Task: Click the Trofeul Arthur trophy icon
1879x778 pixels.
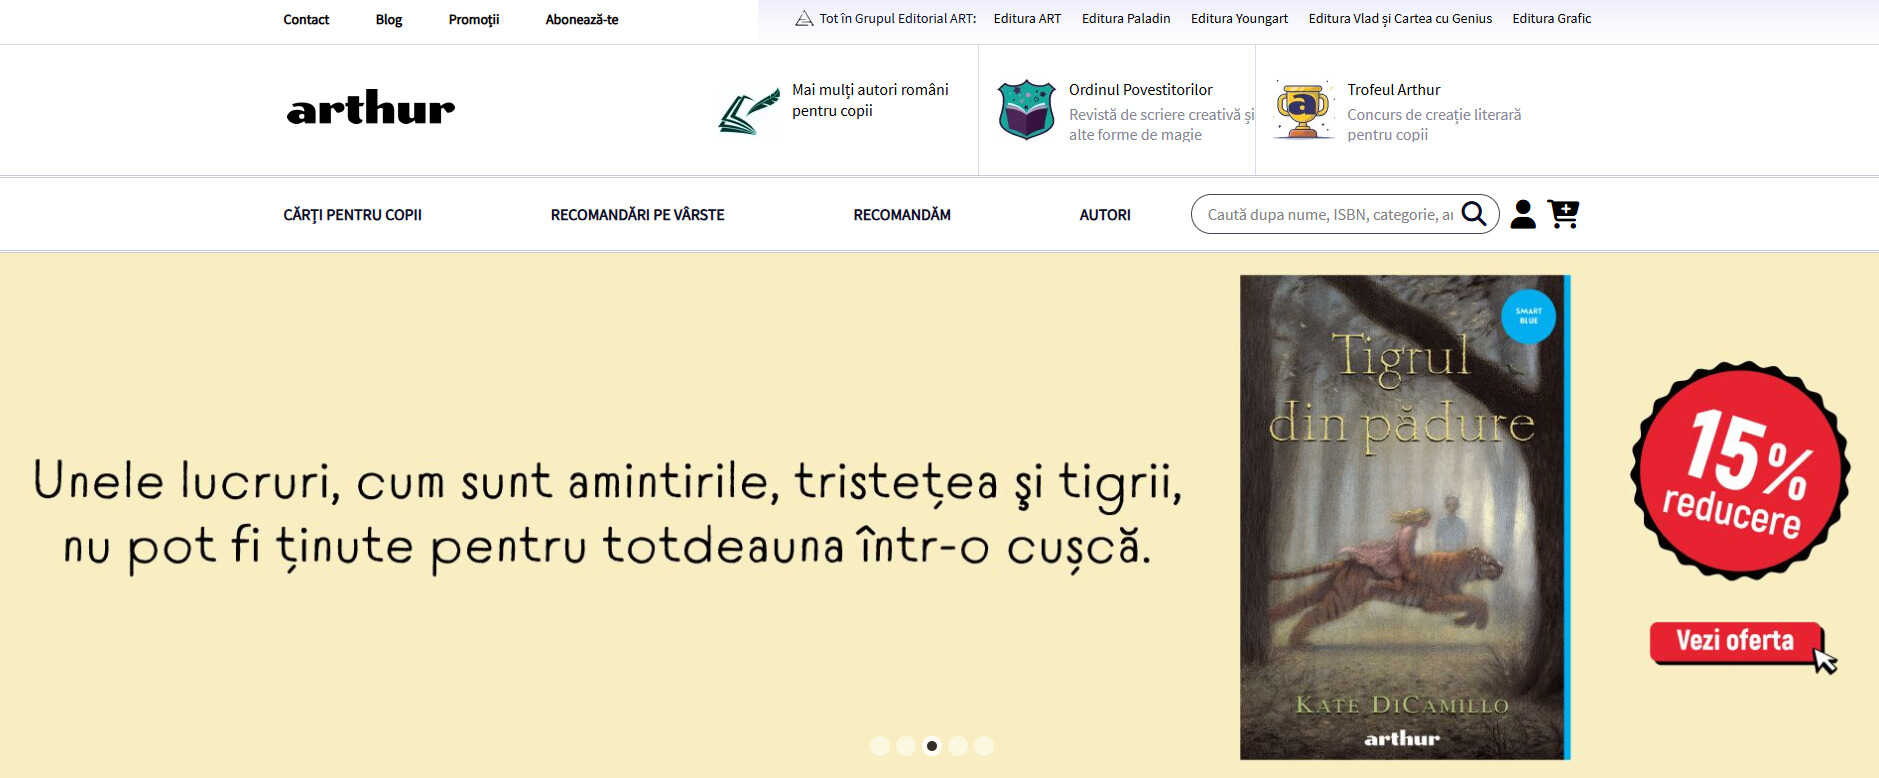Action: click(x=1302, y=110)
